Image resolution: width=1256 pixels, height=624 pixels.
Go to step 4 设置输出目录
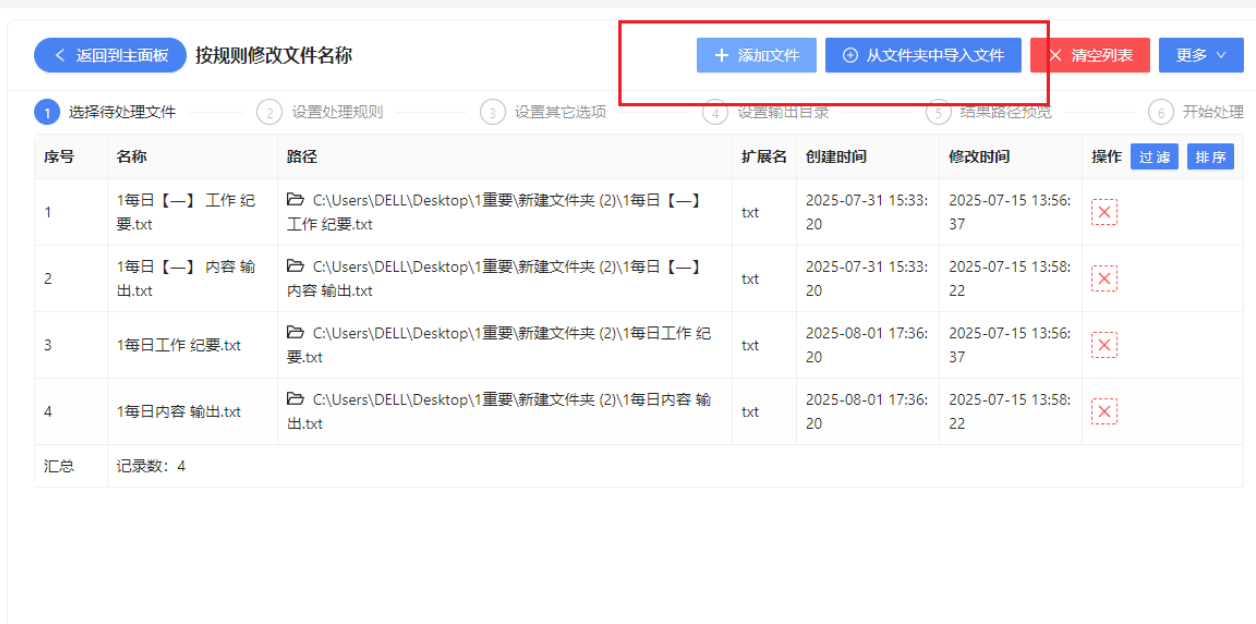click(766, 112)
